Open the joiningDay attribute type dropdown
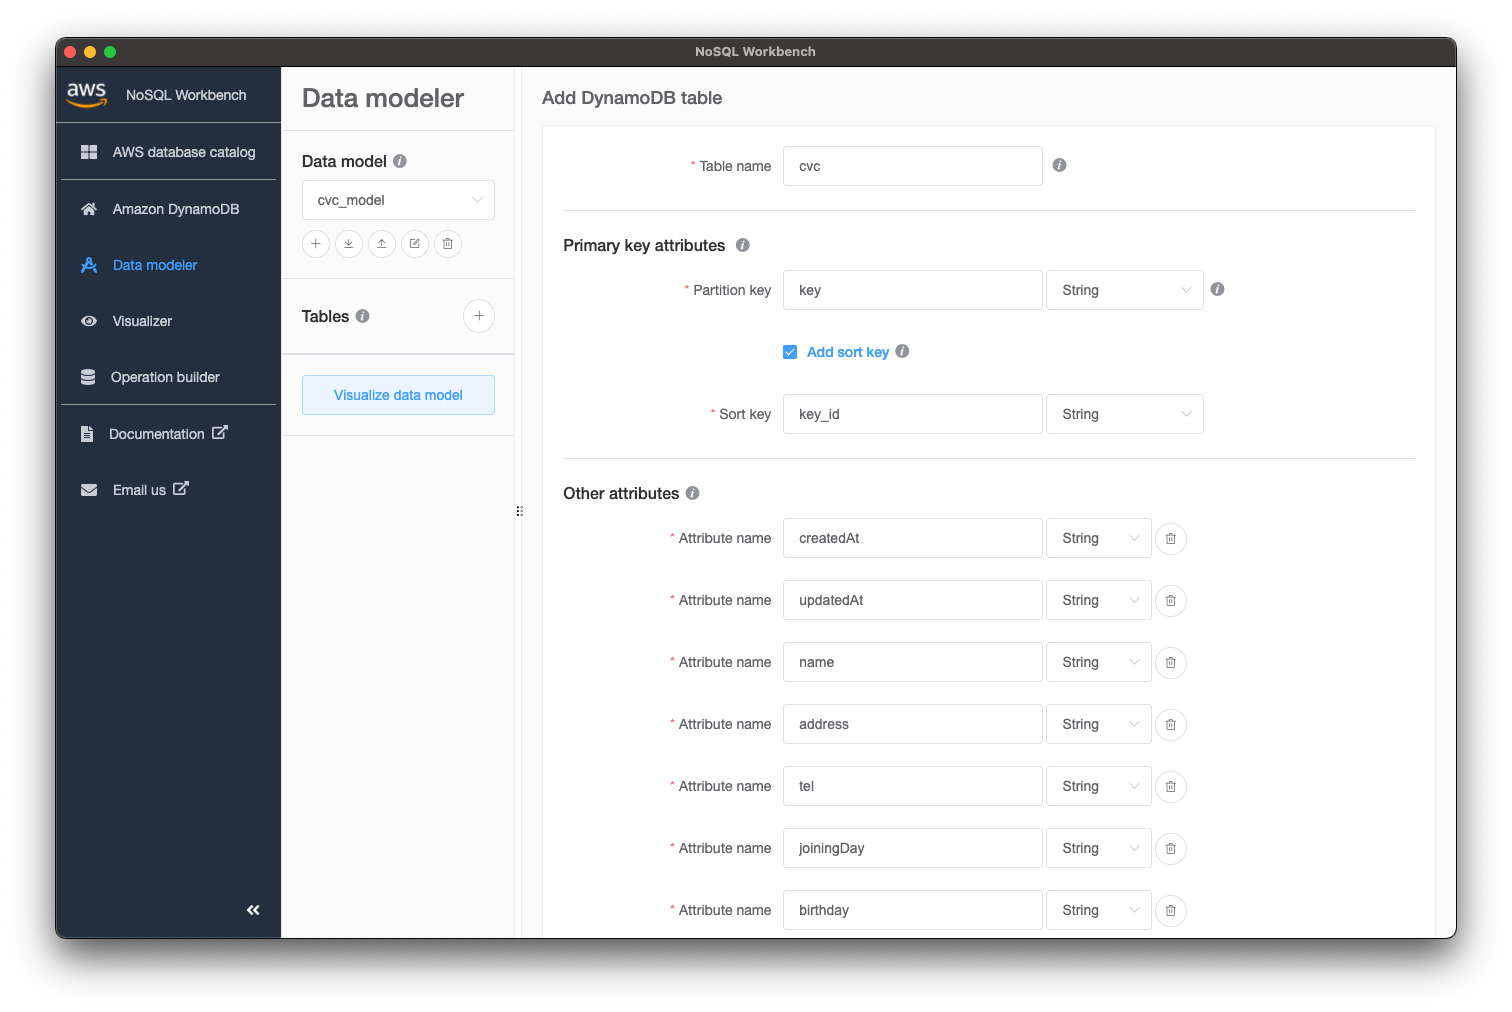Viewport: 1512px width, 1012px height. (x=1099, y=848)
